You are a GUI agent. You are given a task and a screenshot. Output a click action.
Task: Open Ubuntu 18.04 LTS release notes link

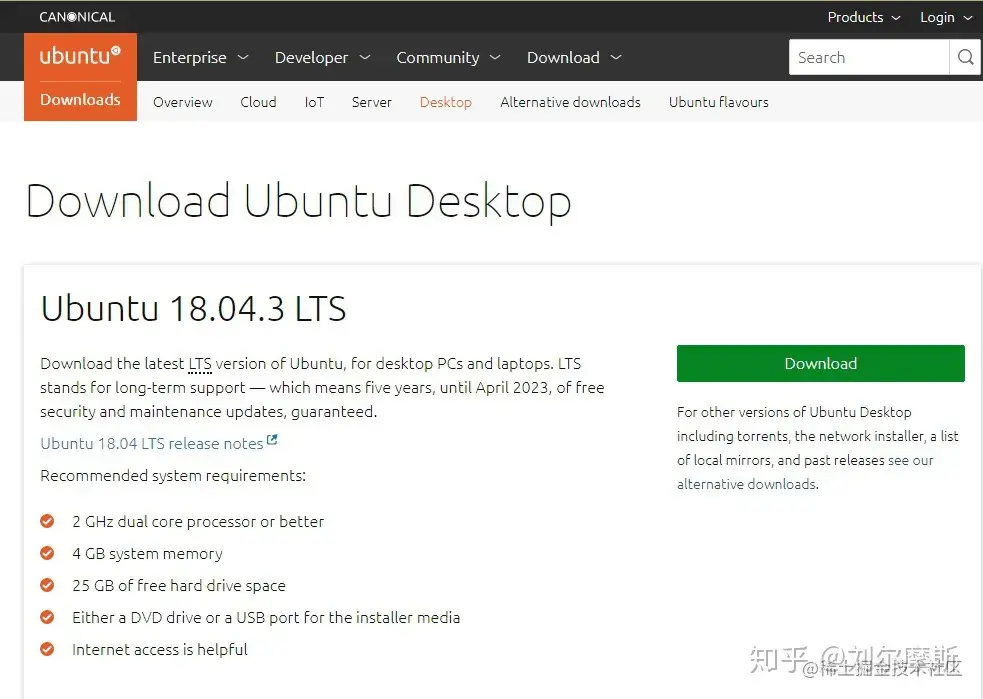coord(152,443)
